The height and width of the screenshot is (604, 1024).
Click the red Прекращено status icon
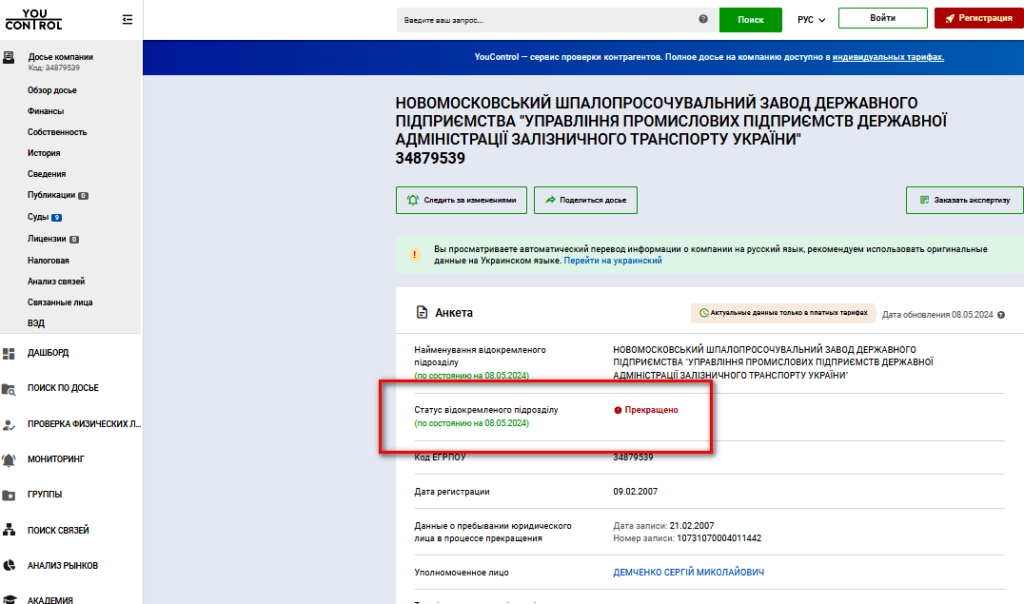(618, 410)
